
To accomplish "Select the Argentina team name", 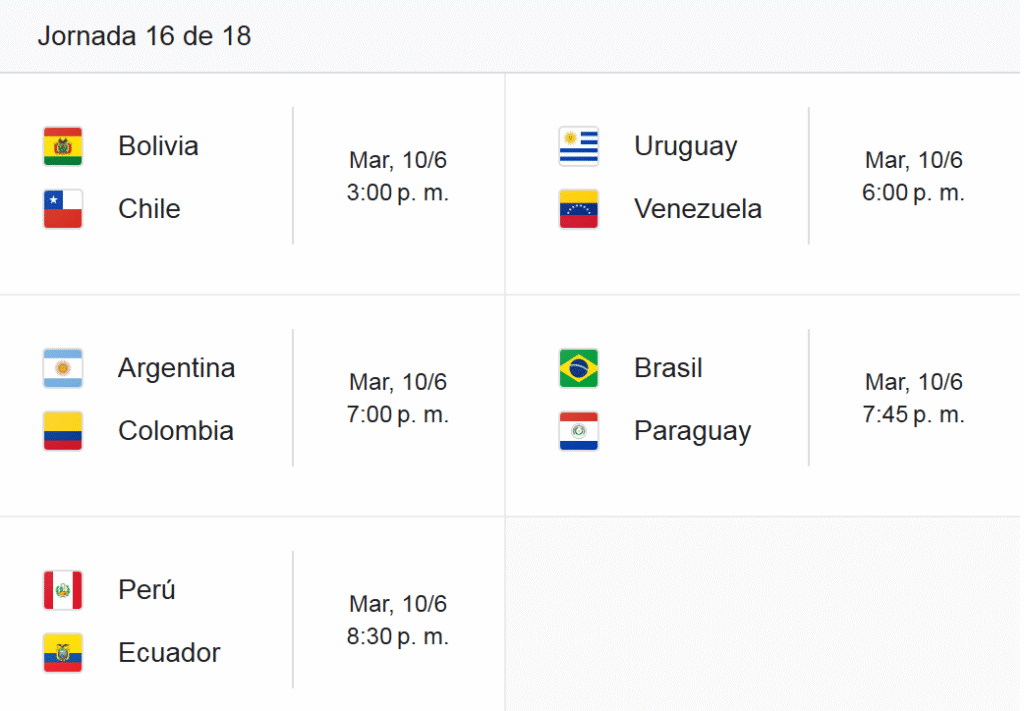I will point(176,368).
